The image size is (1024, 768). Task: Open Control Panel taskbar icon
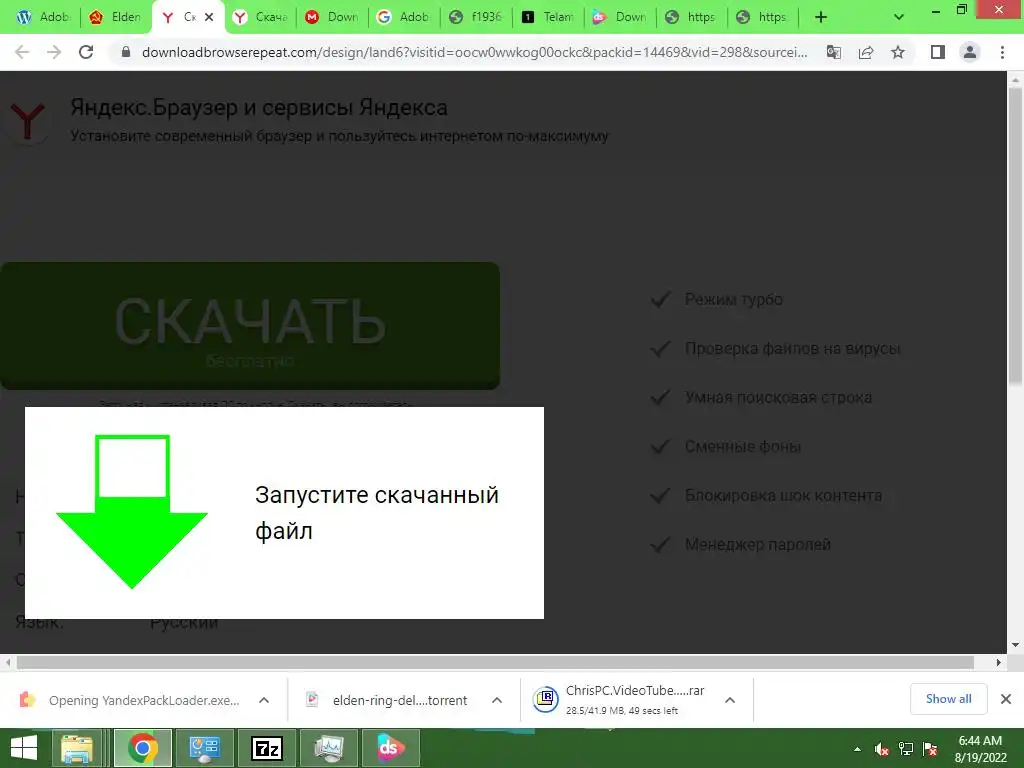204,748
